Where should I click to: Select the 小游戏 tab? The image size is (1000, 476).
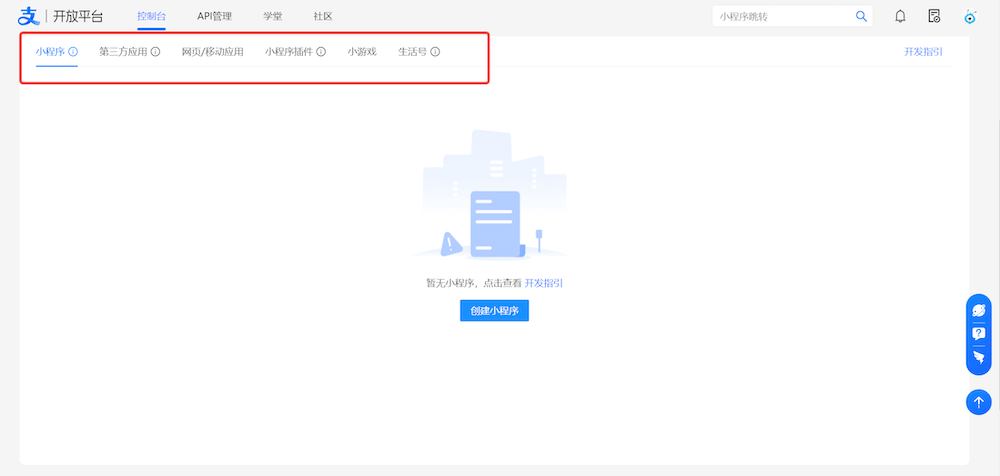[x=362, y=51]
